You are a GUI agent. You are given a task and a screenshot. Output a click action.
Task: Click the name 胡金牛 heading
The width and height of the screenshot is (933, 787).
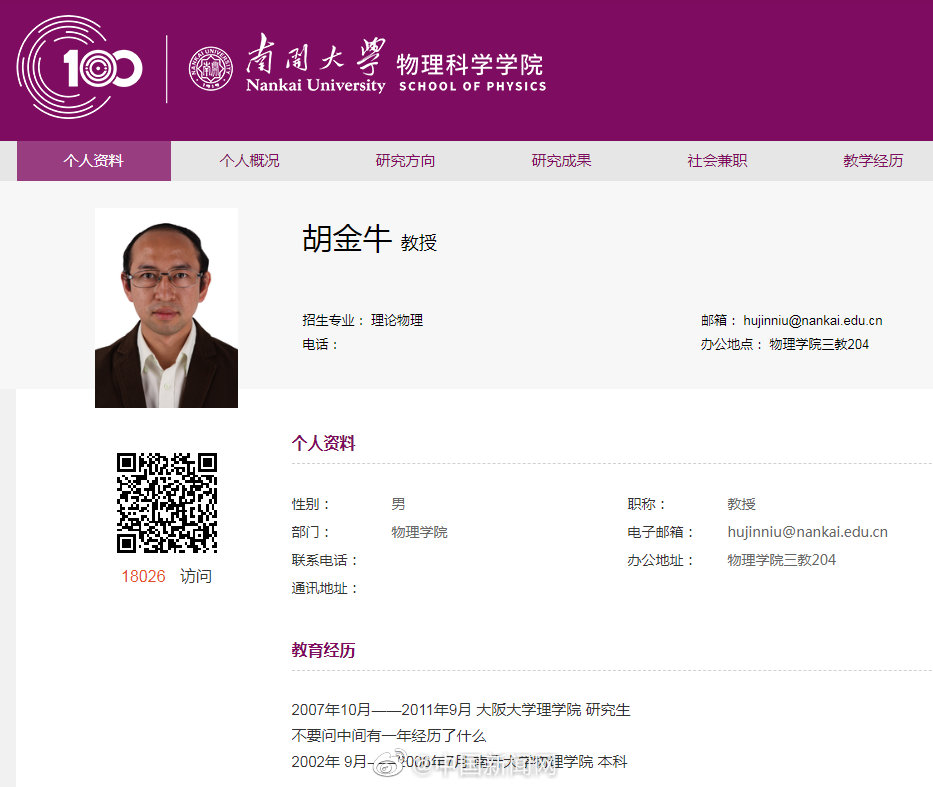347,239
